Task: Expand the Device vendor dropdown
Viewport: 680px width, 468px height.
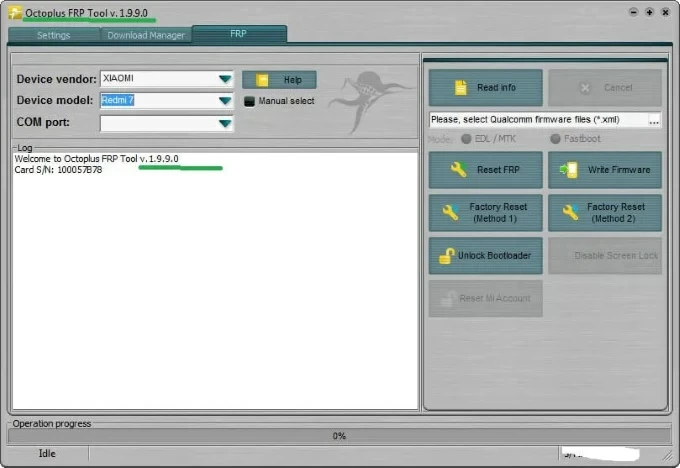Action: (225, 79)
